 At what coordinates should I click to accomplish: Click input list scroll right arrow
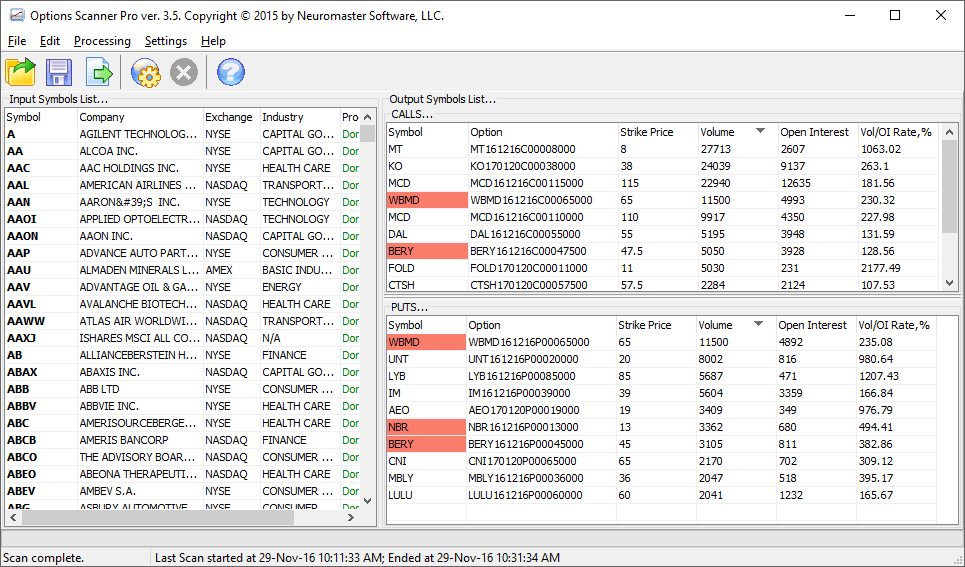pos(351,518)
